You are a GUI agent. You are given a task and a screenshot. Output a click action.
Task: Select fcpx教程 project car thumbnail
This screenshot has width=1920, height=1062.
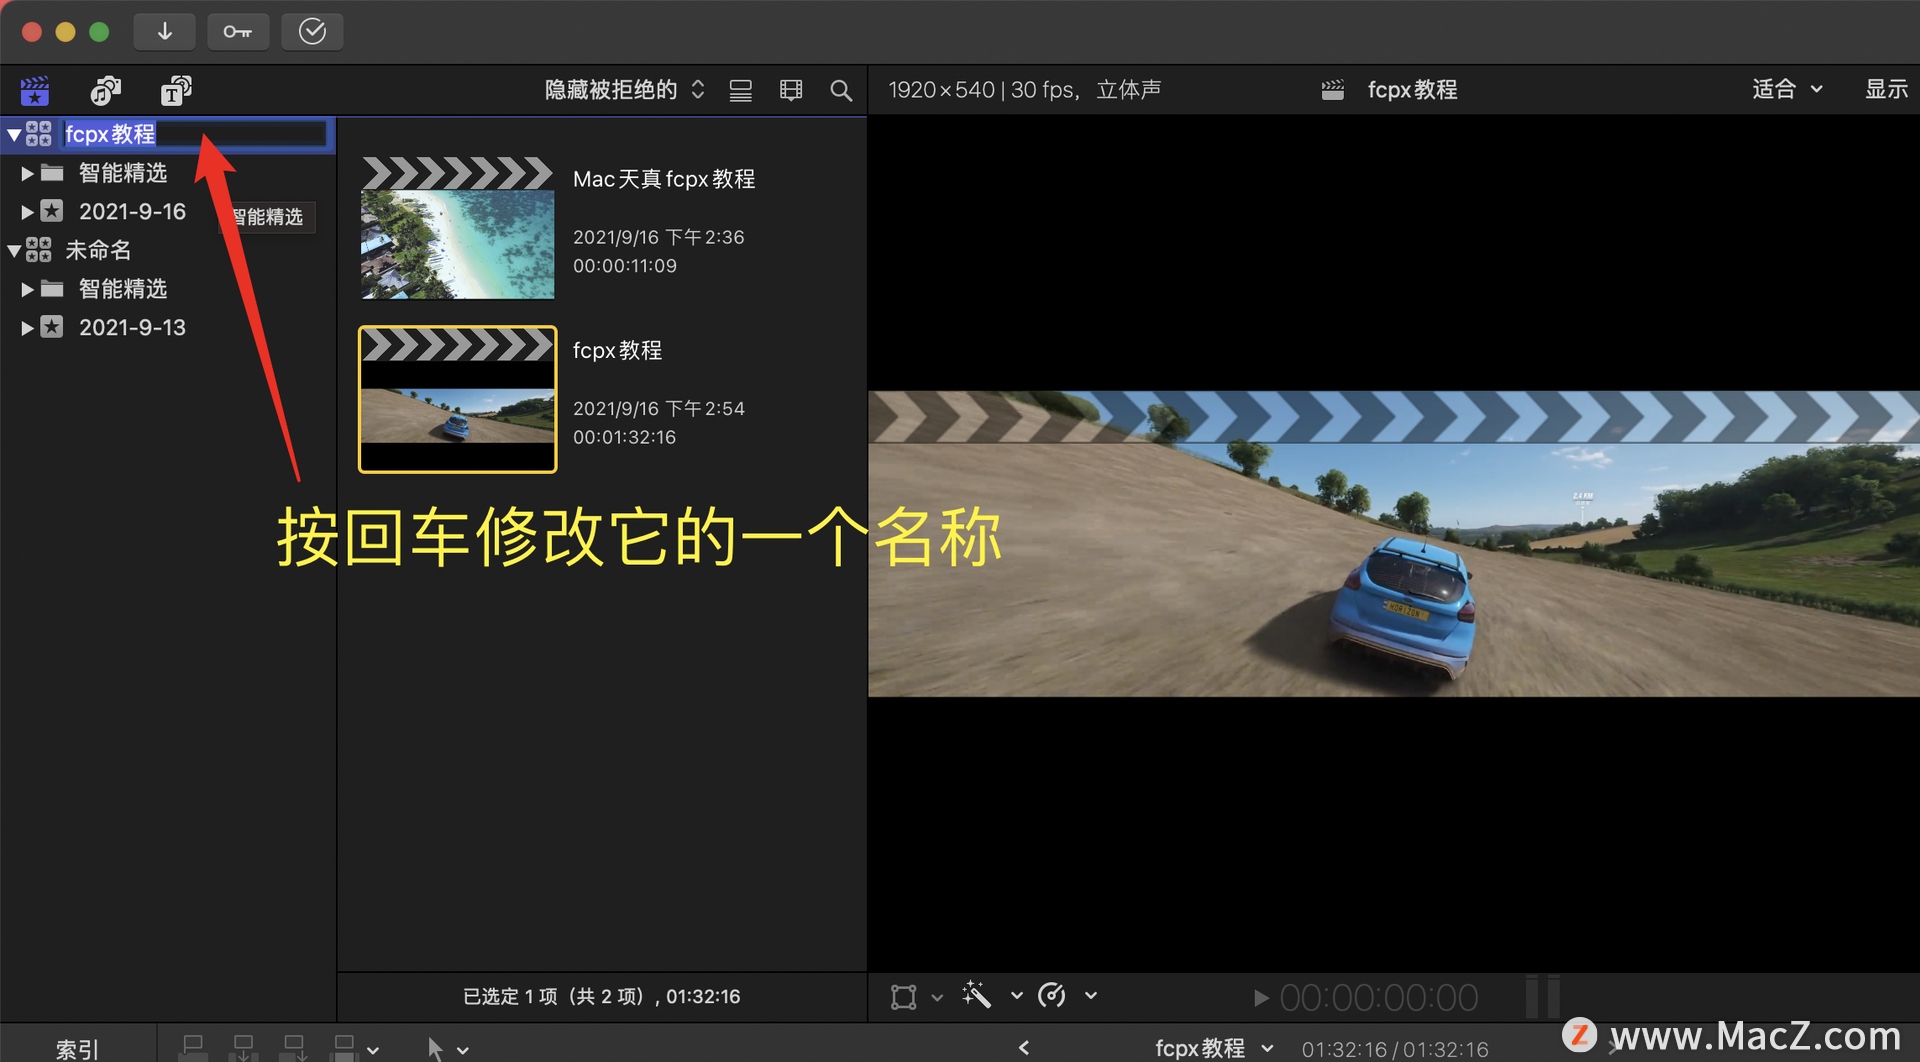(457, 399)
